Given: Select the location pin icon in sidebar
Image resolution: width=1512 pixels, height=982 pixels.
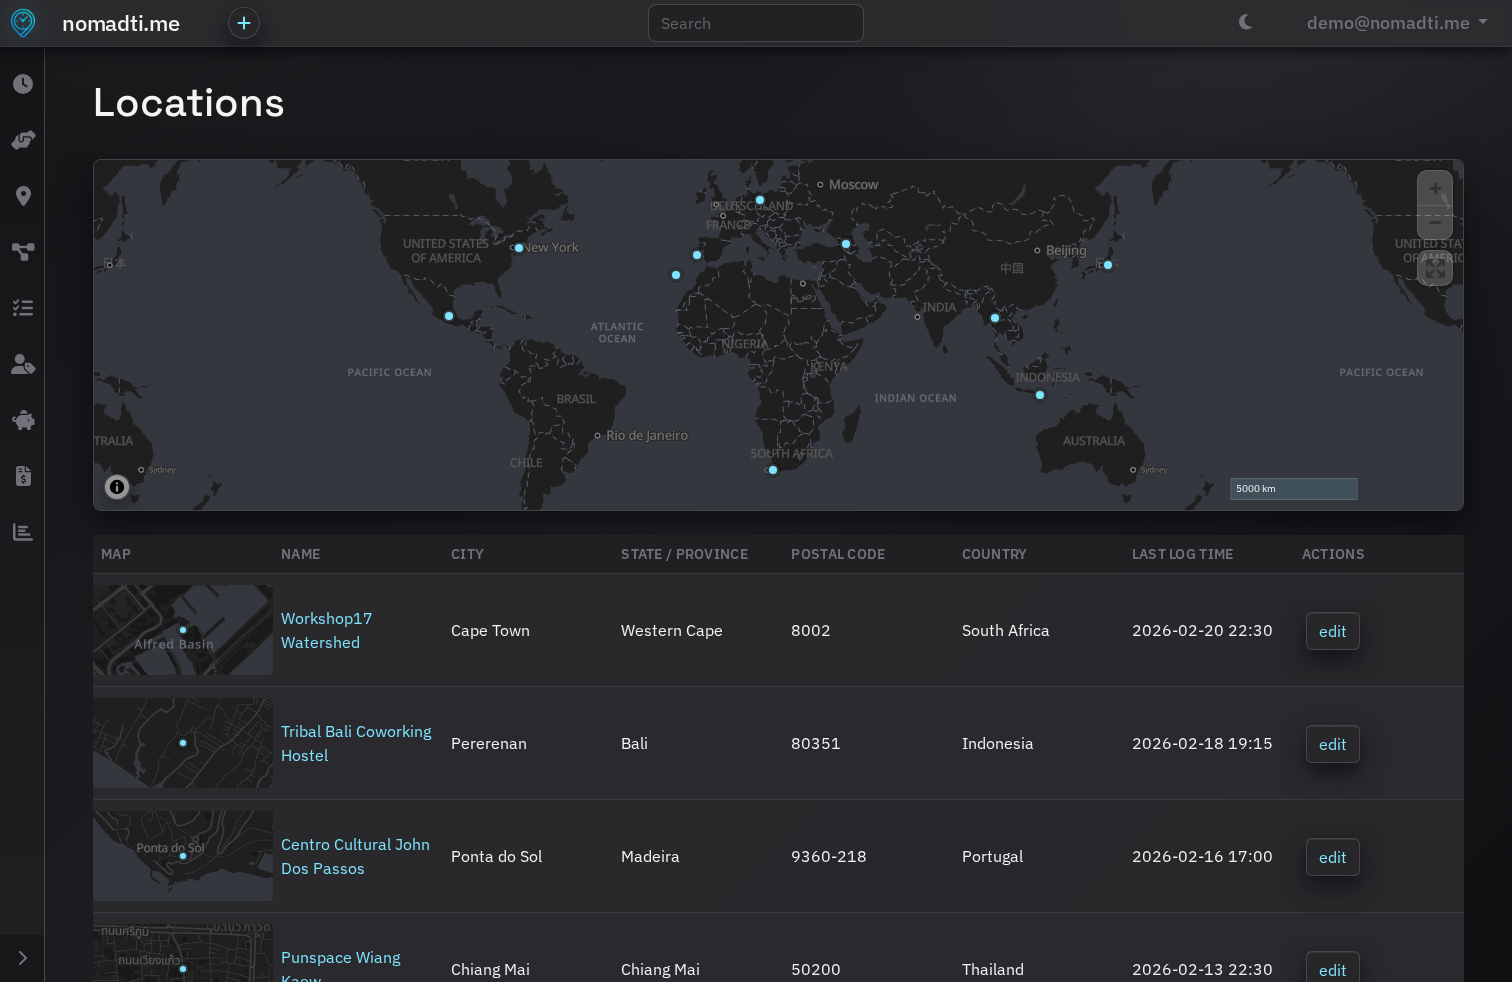Looking at the screenshot, I should 22,196.
